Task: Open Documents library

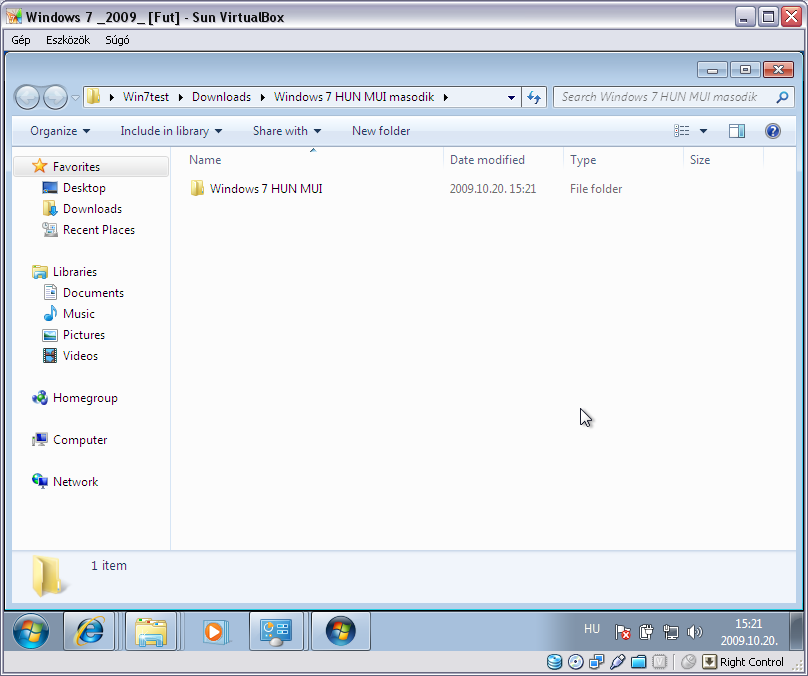Action: point(93,293)
